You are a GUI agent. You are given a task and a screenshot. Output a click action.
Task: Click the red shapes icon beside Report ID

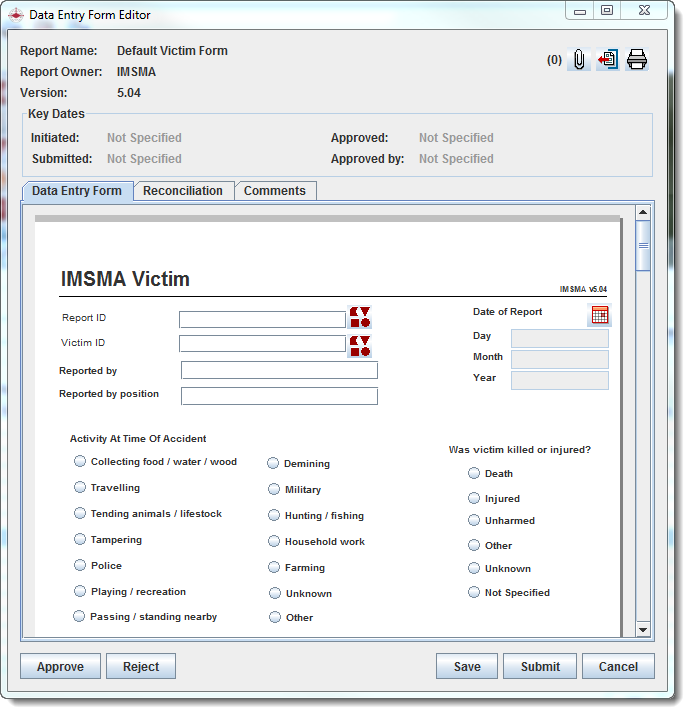[x=360, y=318]
